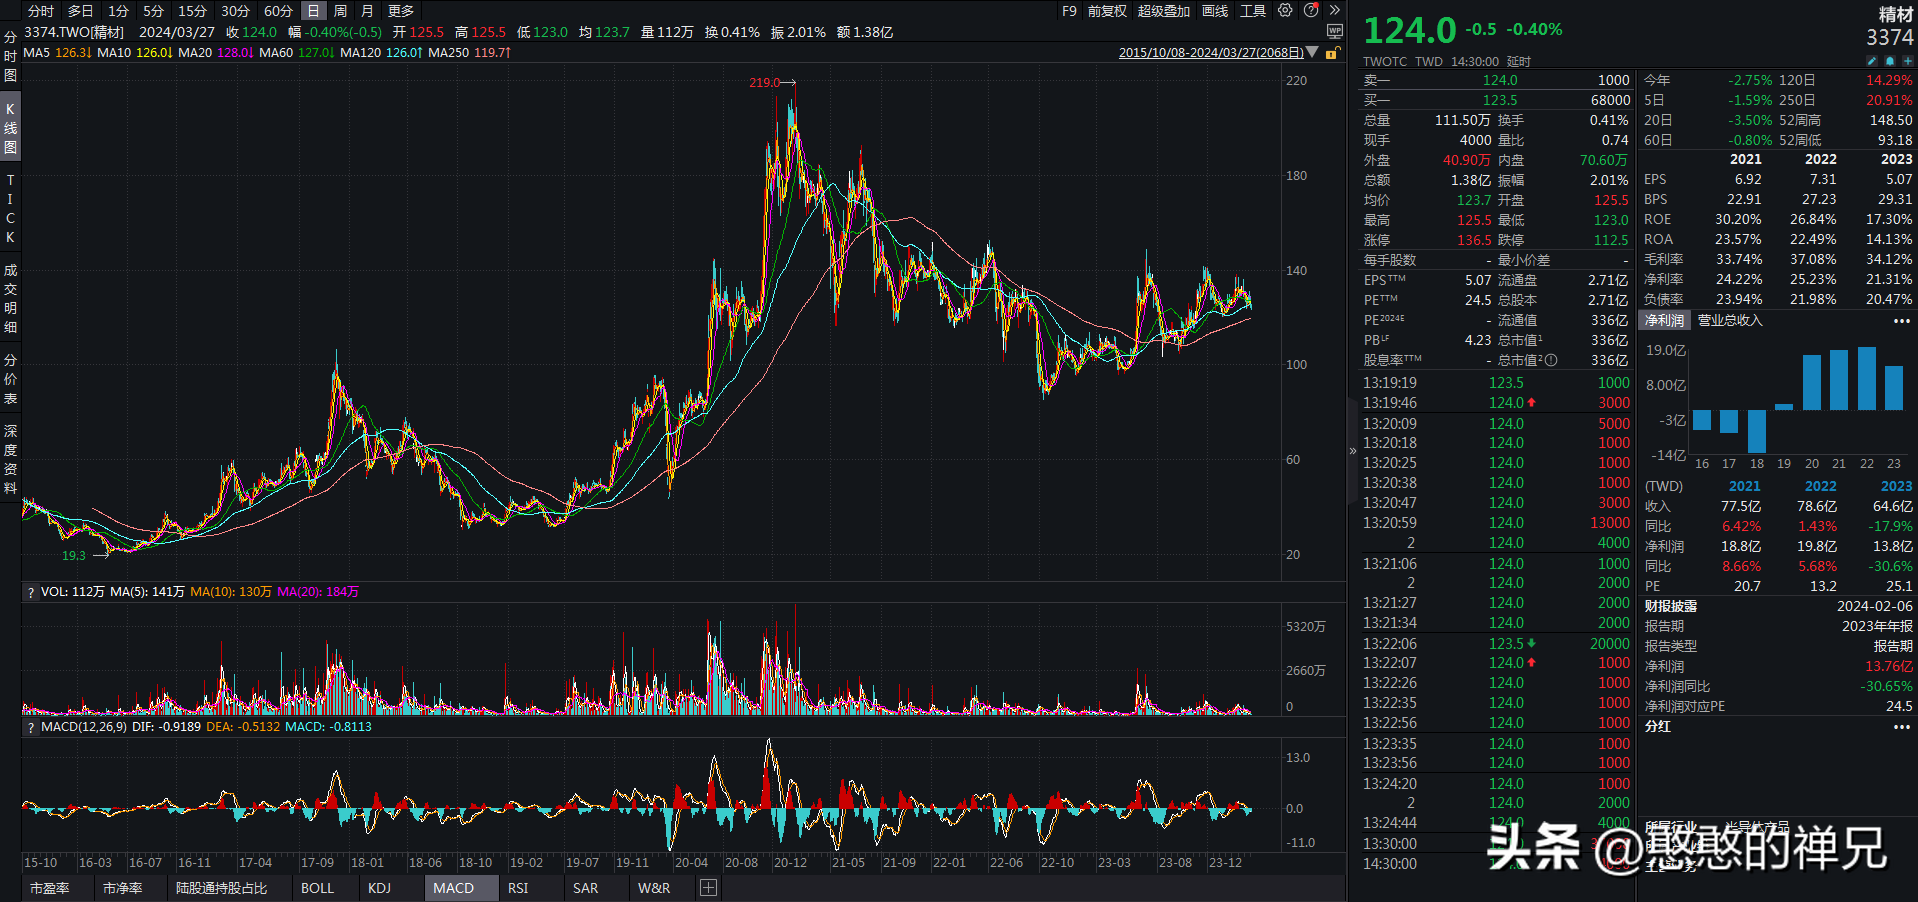The image size is (1918, 902).
Task: Open the 营业总收入 revenue chart tab
Action: pos(1730,321)
